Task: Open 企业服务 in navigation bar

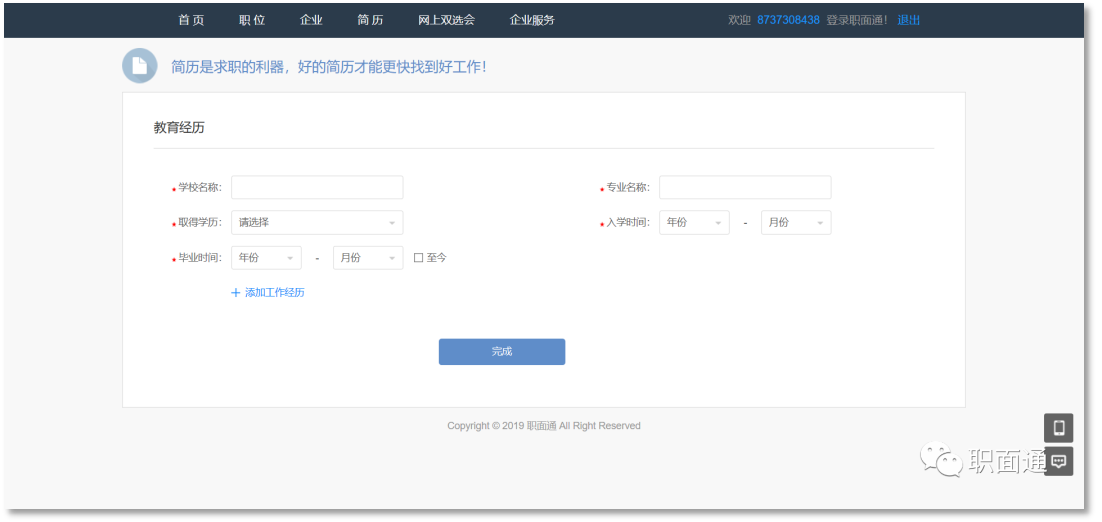Action: [x=532, y=20]
